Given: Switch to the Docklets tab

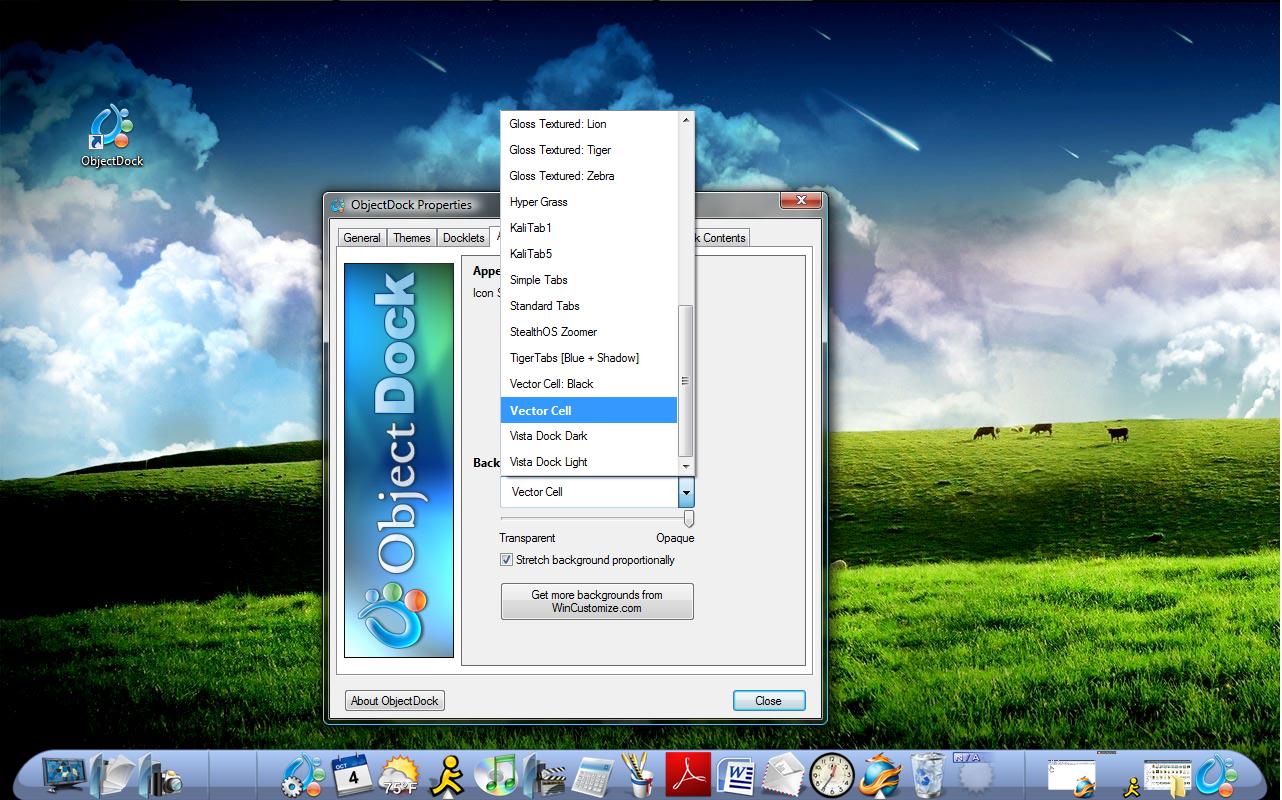Looking at the screenshot, I should (463, 238).
